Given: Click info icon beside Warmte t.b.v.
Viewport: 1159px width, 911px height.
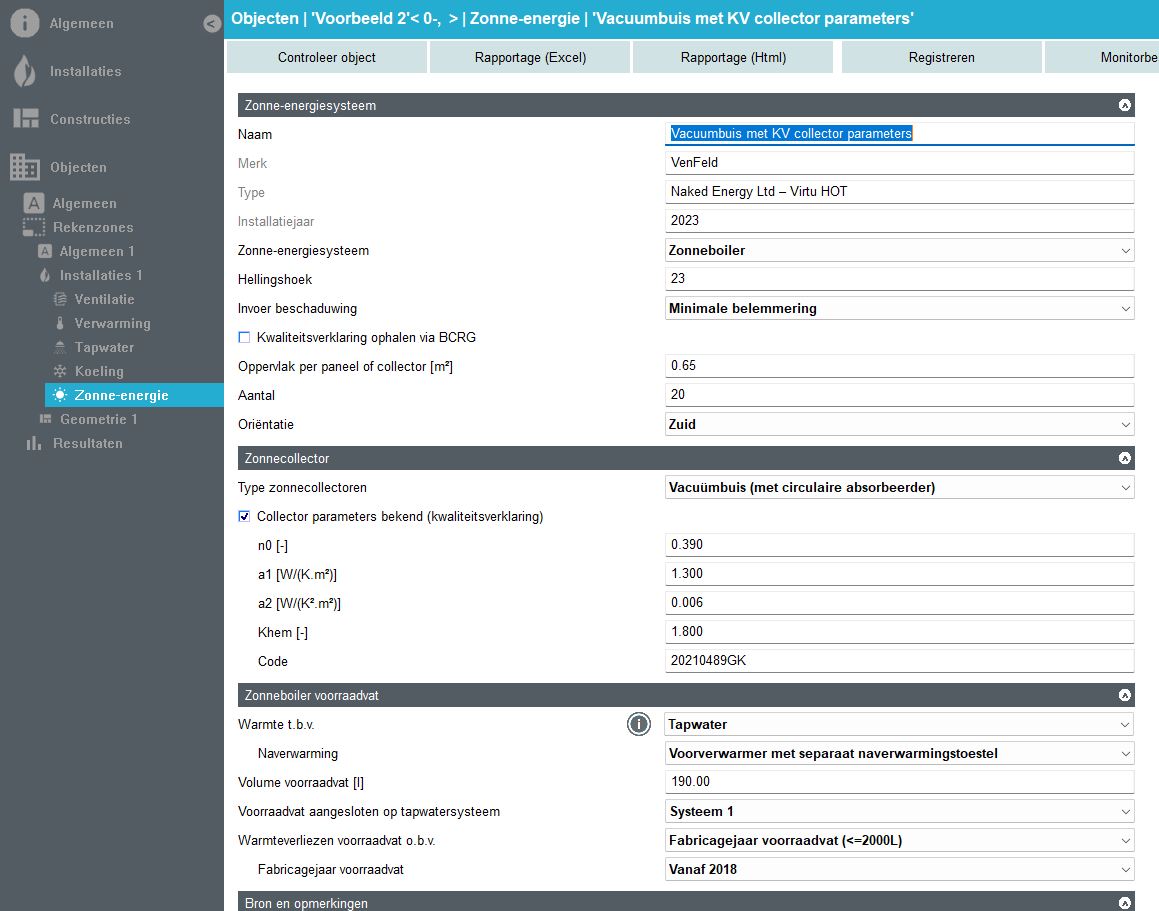Looking at the screenshot, I should (x=638, y=724).
